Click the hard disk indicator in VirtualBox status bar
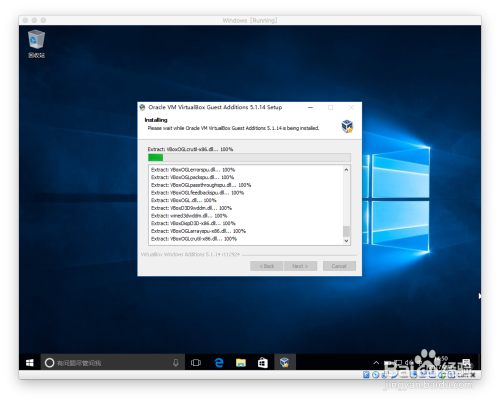This screenshot has height=402, width=500. (x=366, y=375)
